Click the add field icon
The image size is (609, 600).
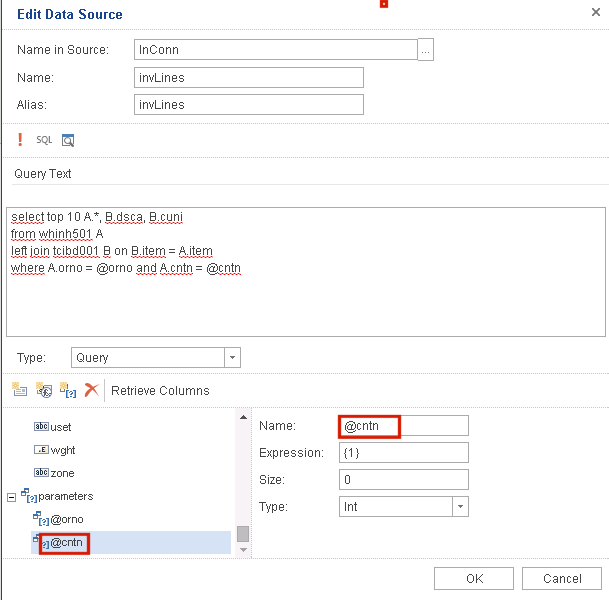pyautogui.click(x=20, y=390)
